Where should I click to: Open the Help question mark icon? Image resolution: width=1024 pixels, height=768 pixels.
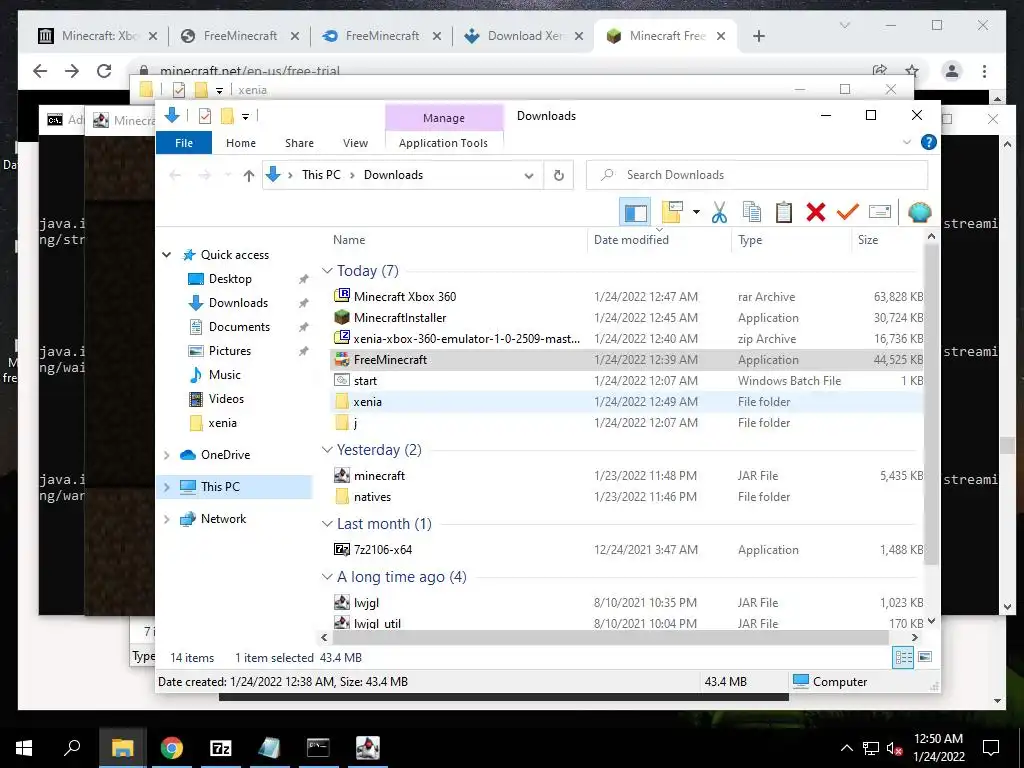pos(928,142)
